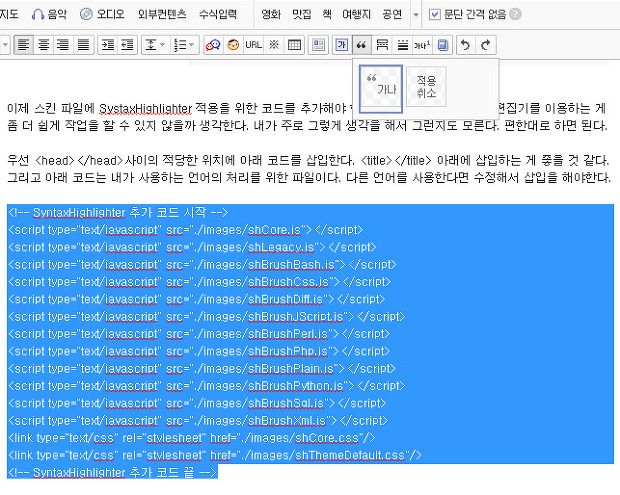The width and height of the screenshot is (620, 495).
Task: Insert a URL link
Action: pos(253,45)
